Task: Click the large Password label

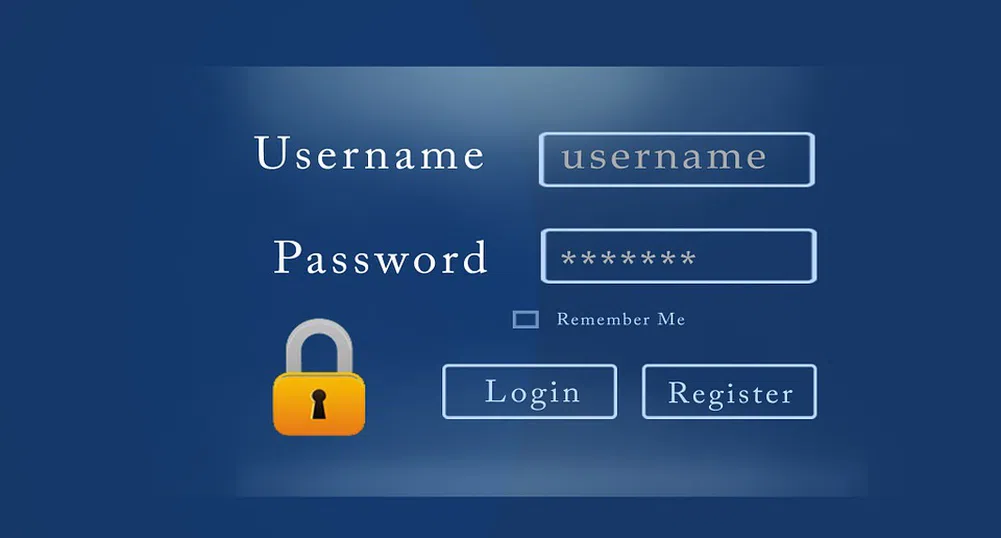Action: tap(380, 257)
